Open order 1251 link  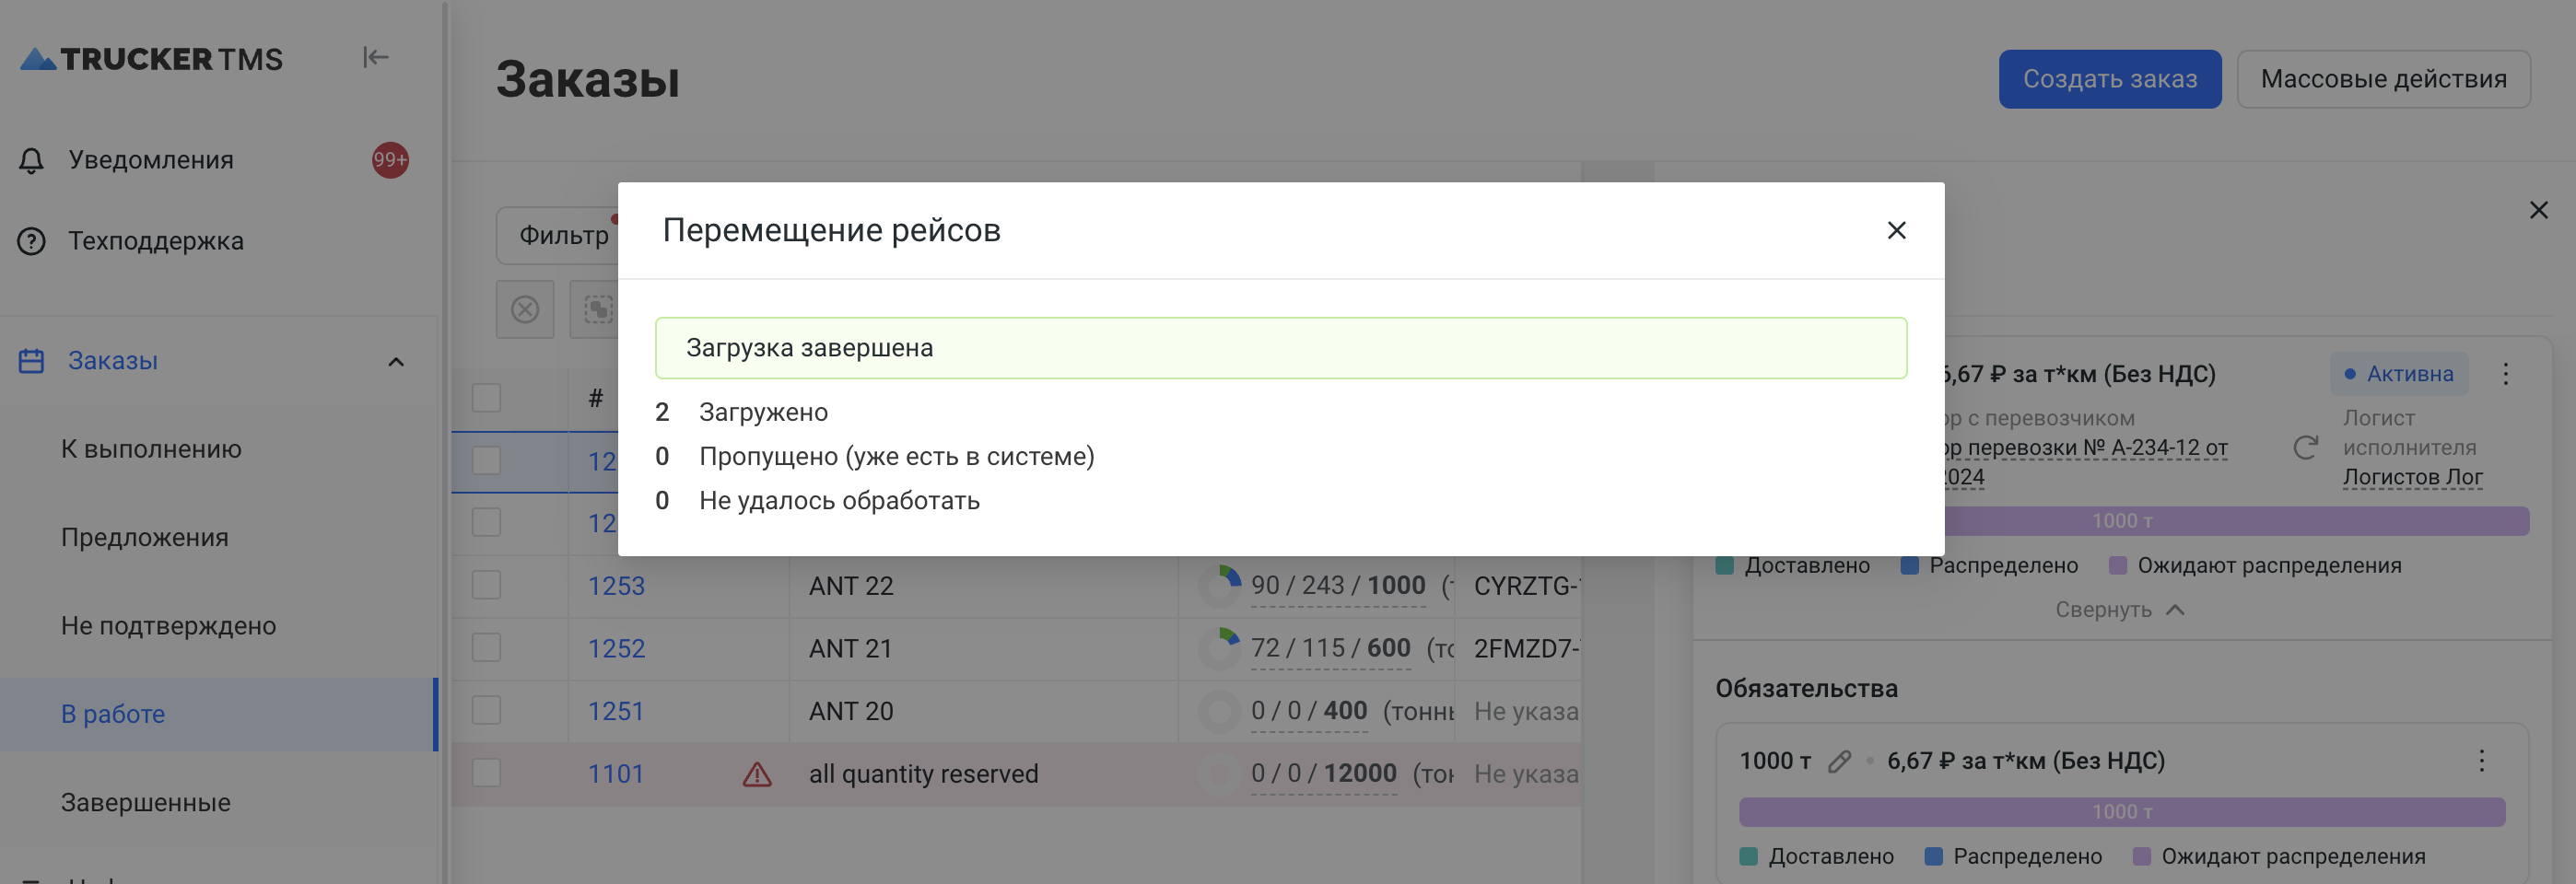click(616, 711)
